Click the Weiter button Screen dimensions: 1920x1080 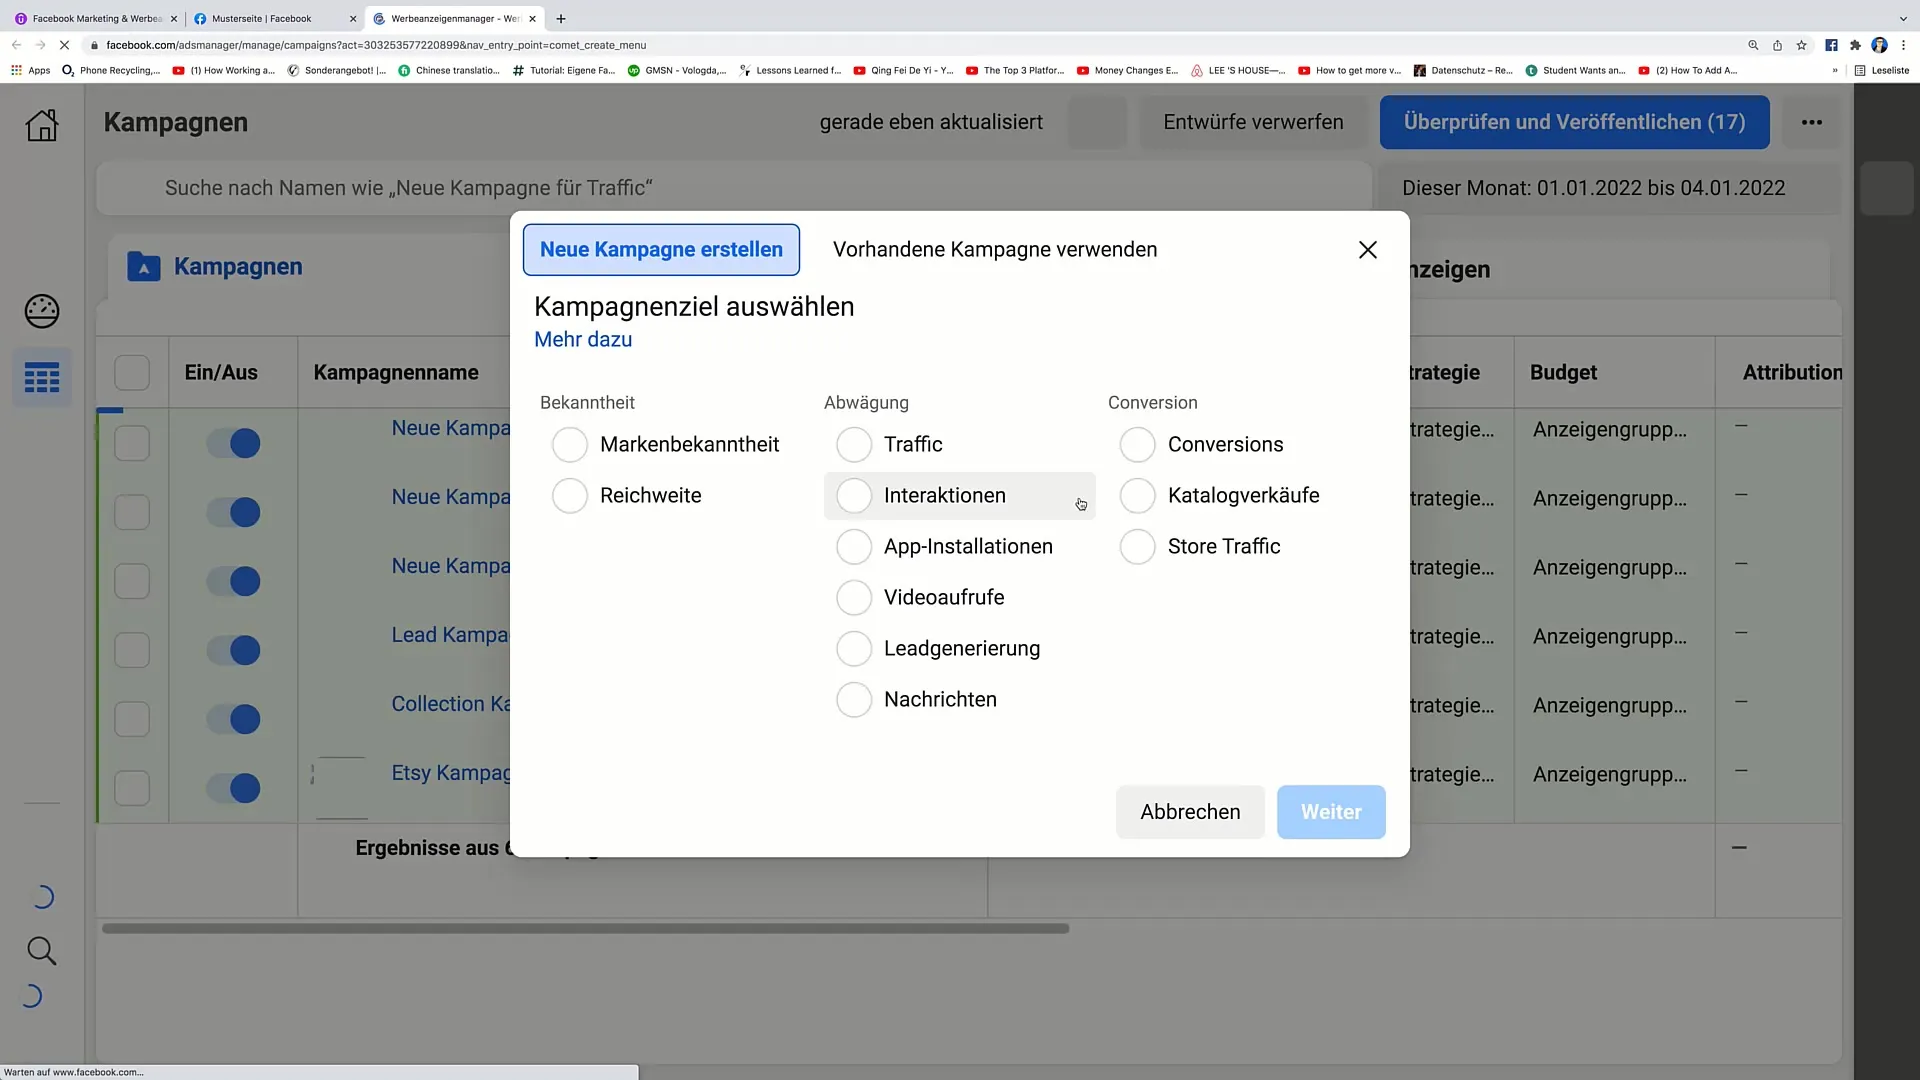click(1331, 811)
